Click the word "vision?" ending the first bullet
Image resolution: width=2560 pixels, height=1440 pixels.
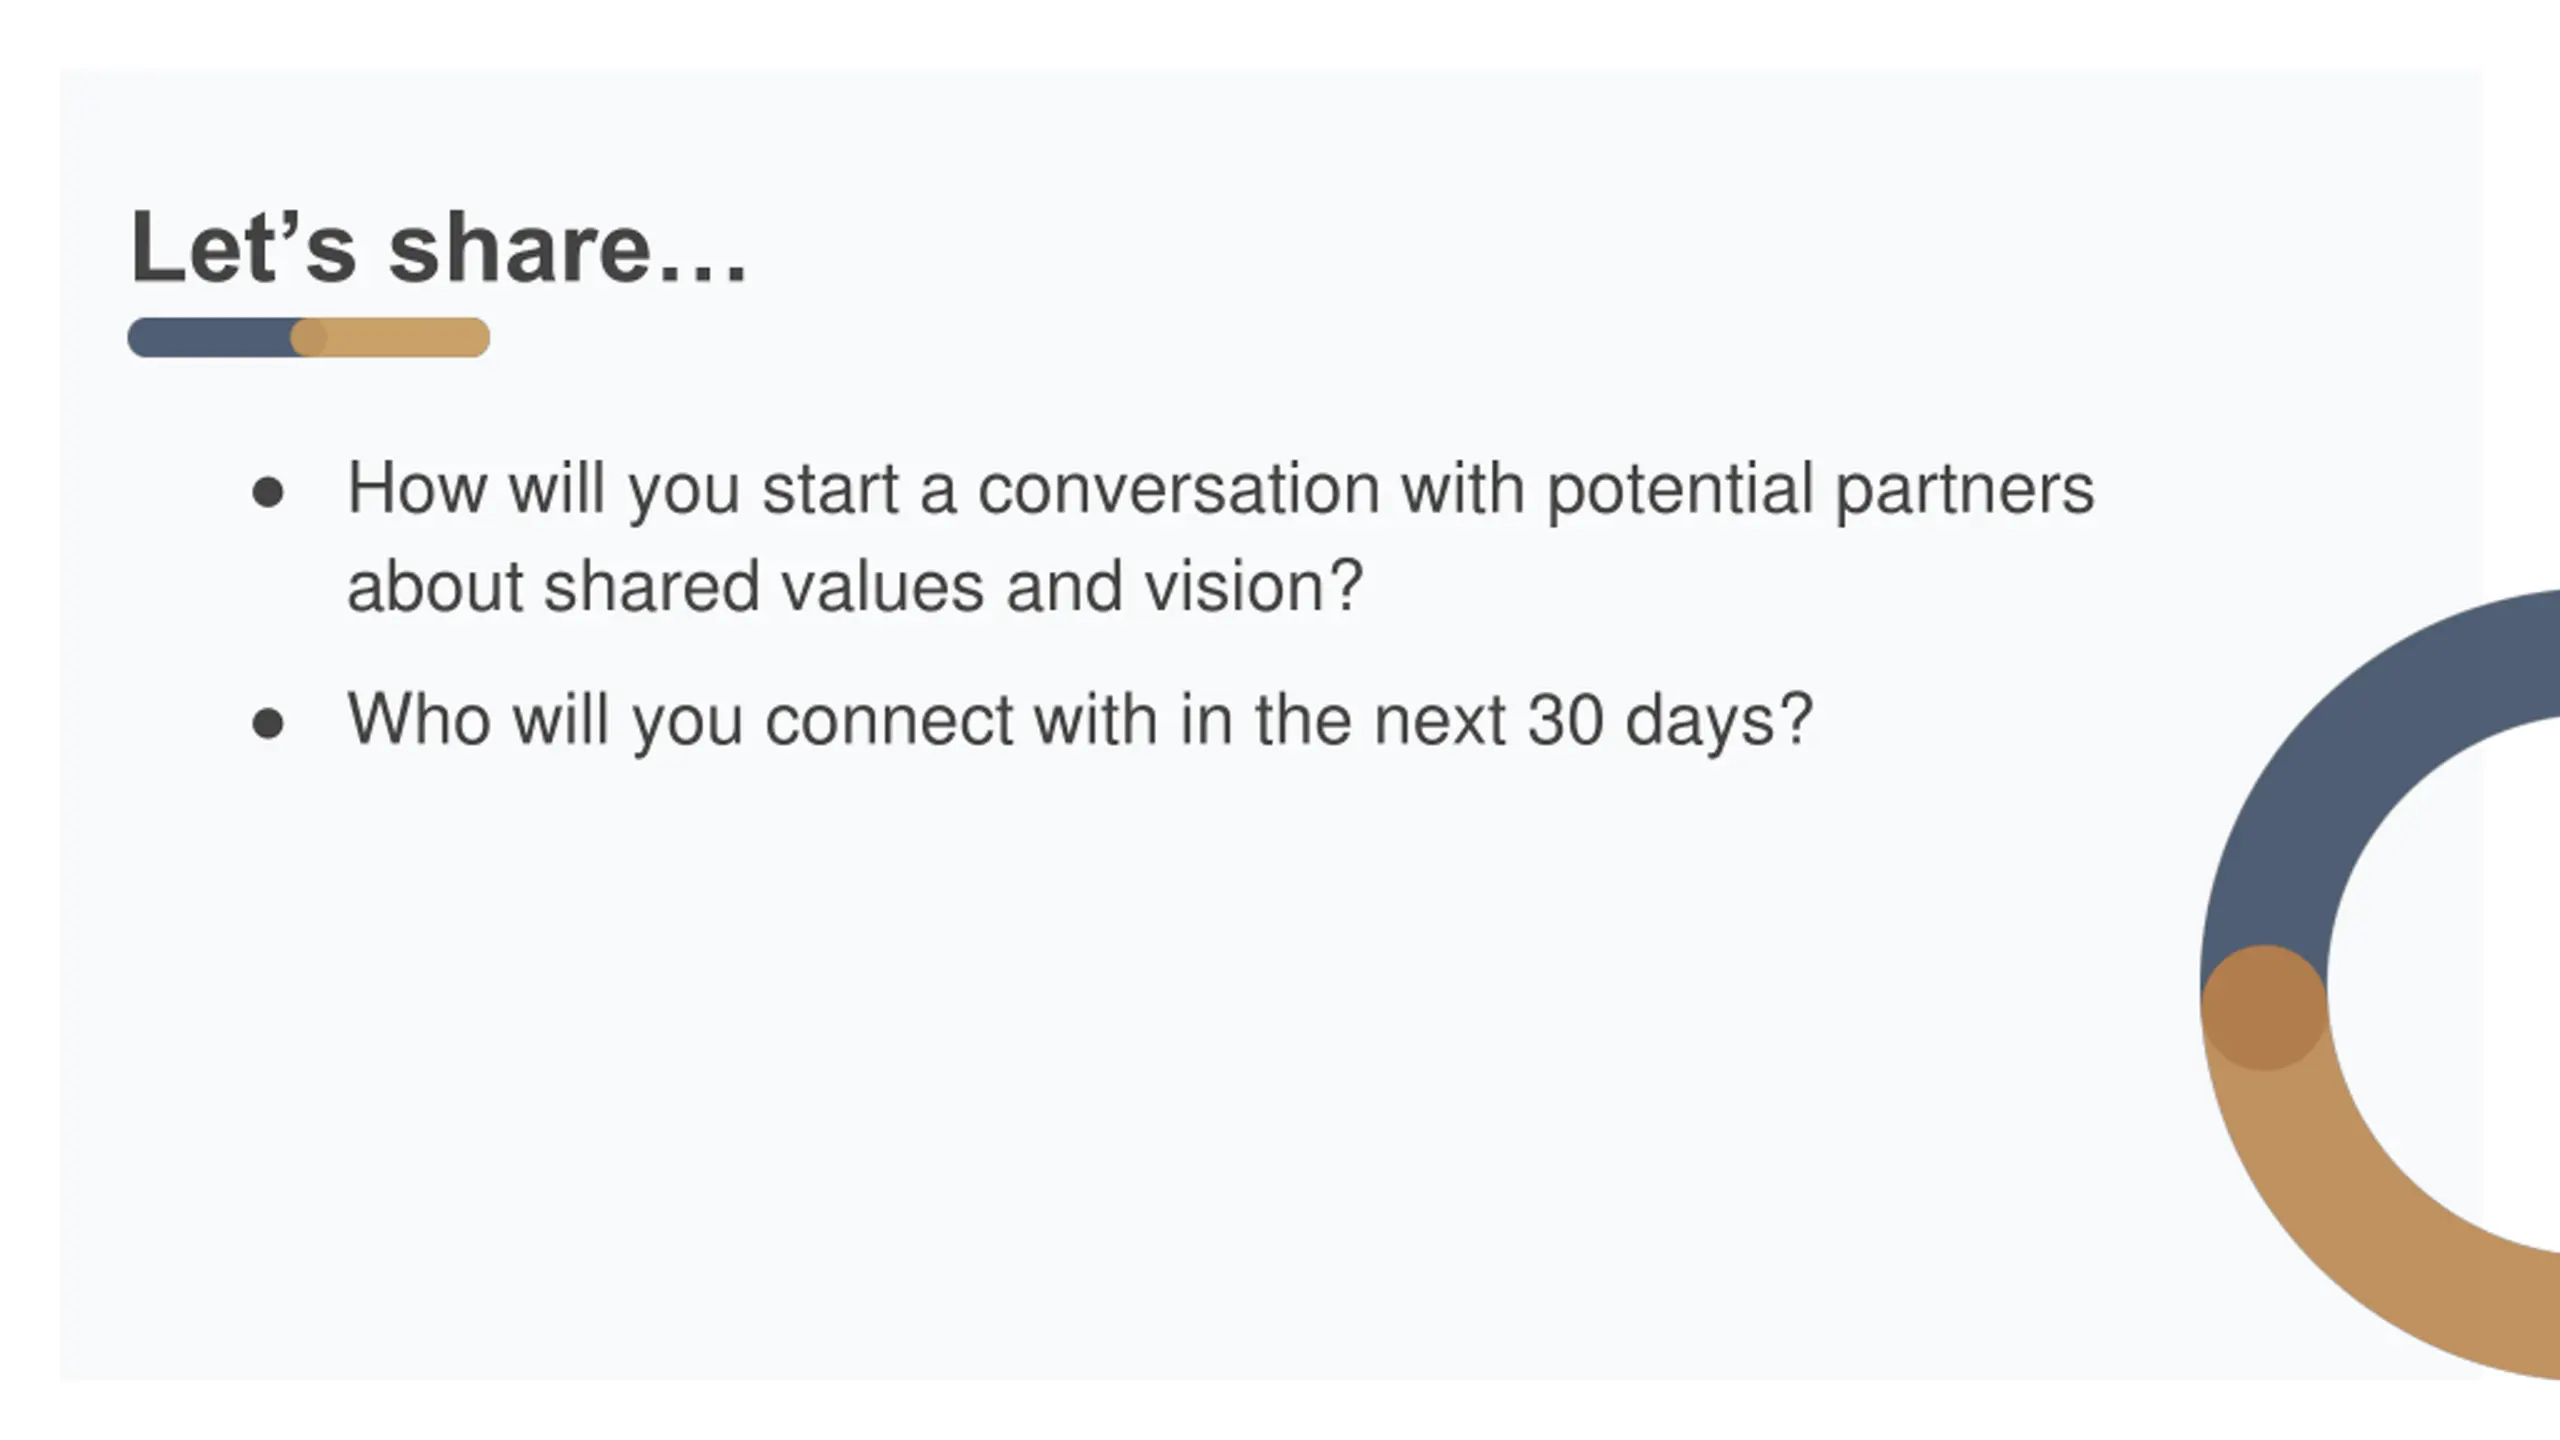click(x=1254, y=586)
